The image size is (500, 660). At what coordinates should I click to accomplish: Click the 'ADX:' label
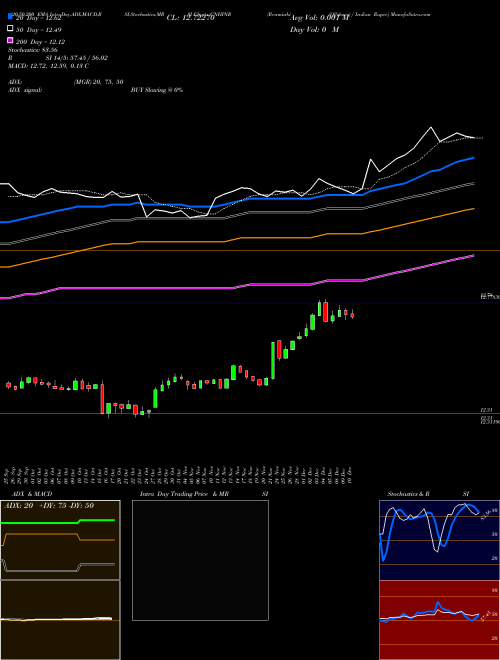point(15,82)
